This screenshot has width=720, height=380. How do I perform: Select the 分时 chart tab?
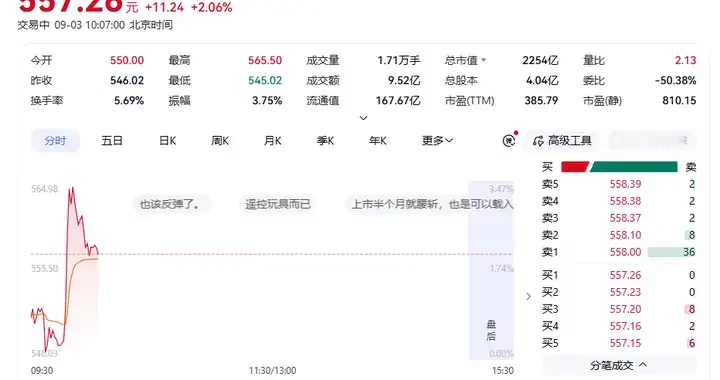pos(55,140)
